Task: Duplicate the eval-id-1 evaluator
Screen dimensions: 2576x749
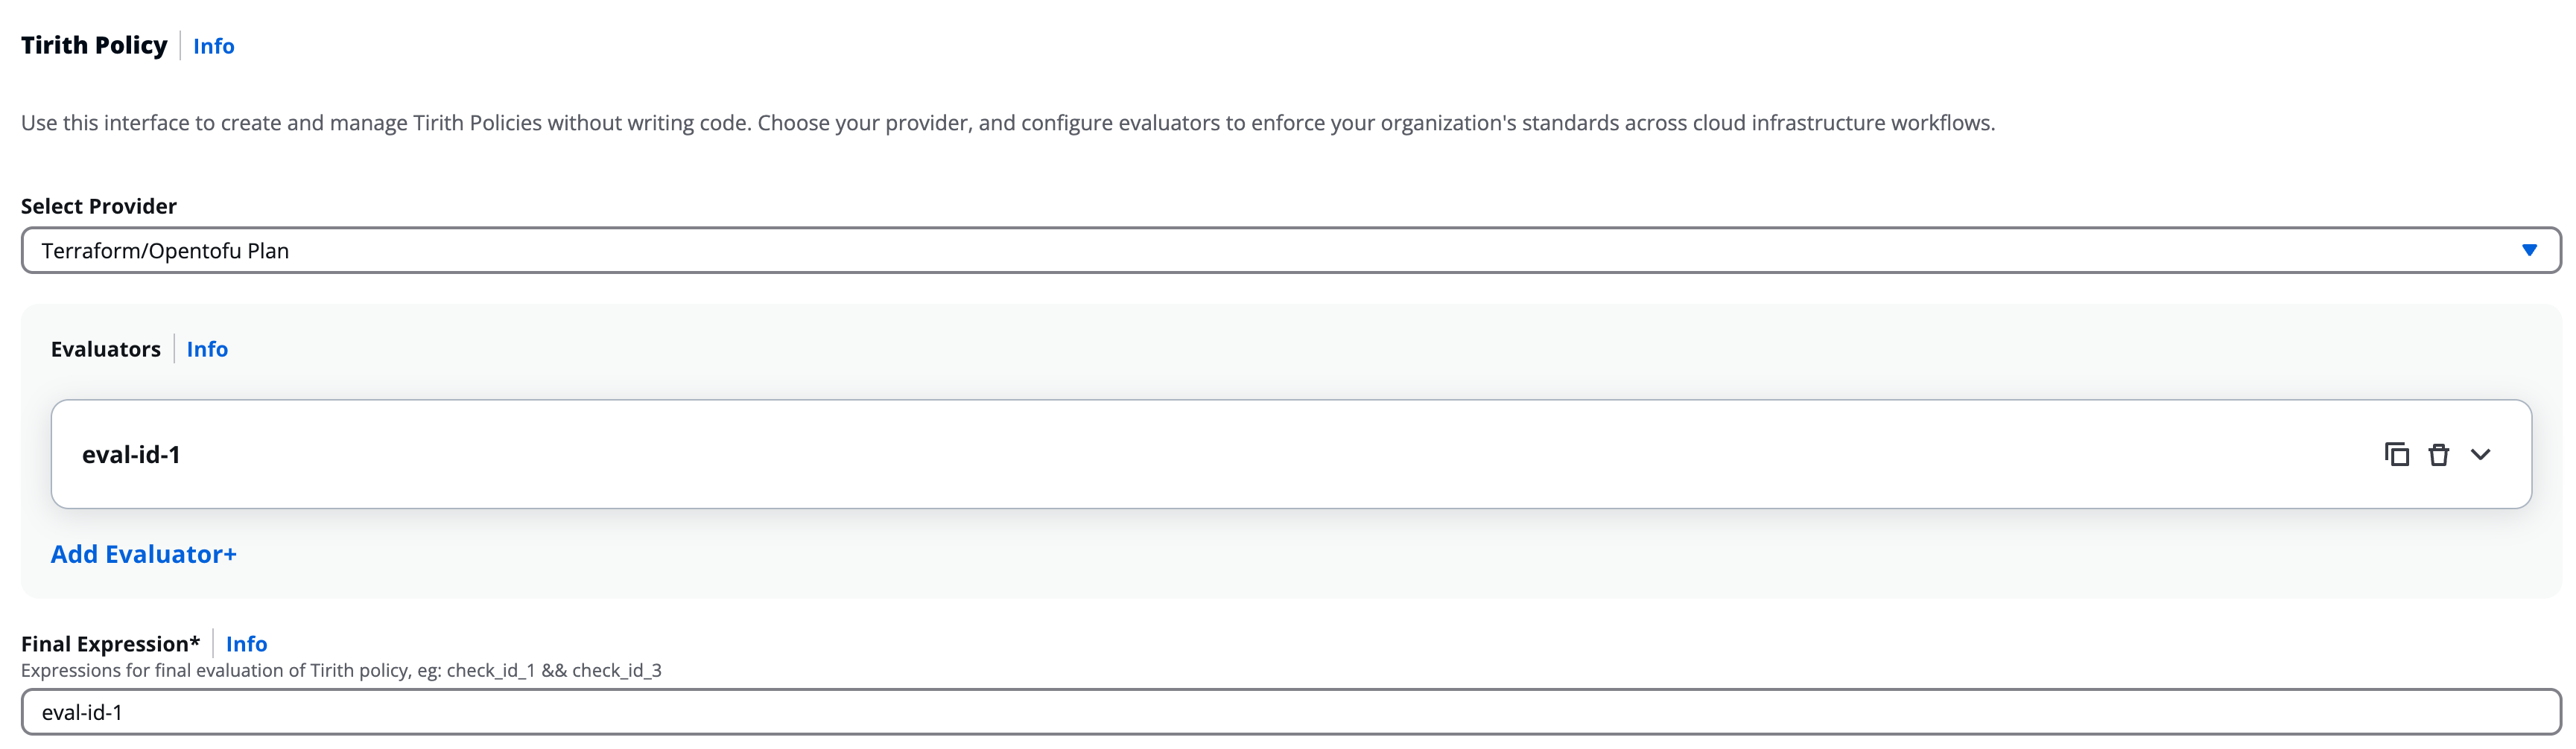Action: click(2396, 455)
